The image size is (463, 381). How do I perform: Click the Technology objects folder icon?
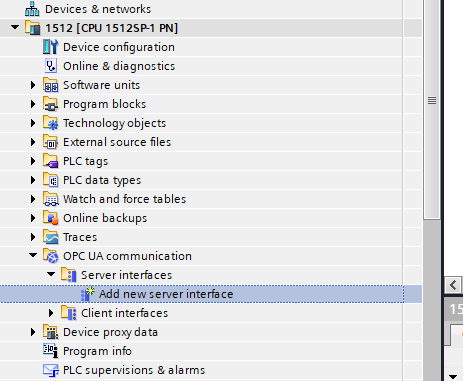[x=51, y=123]
